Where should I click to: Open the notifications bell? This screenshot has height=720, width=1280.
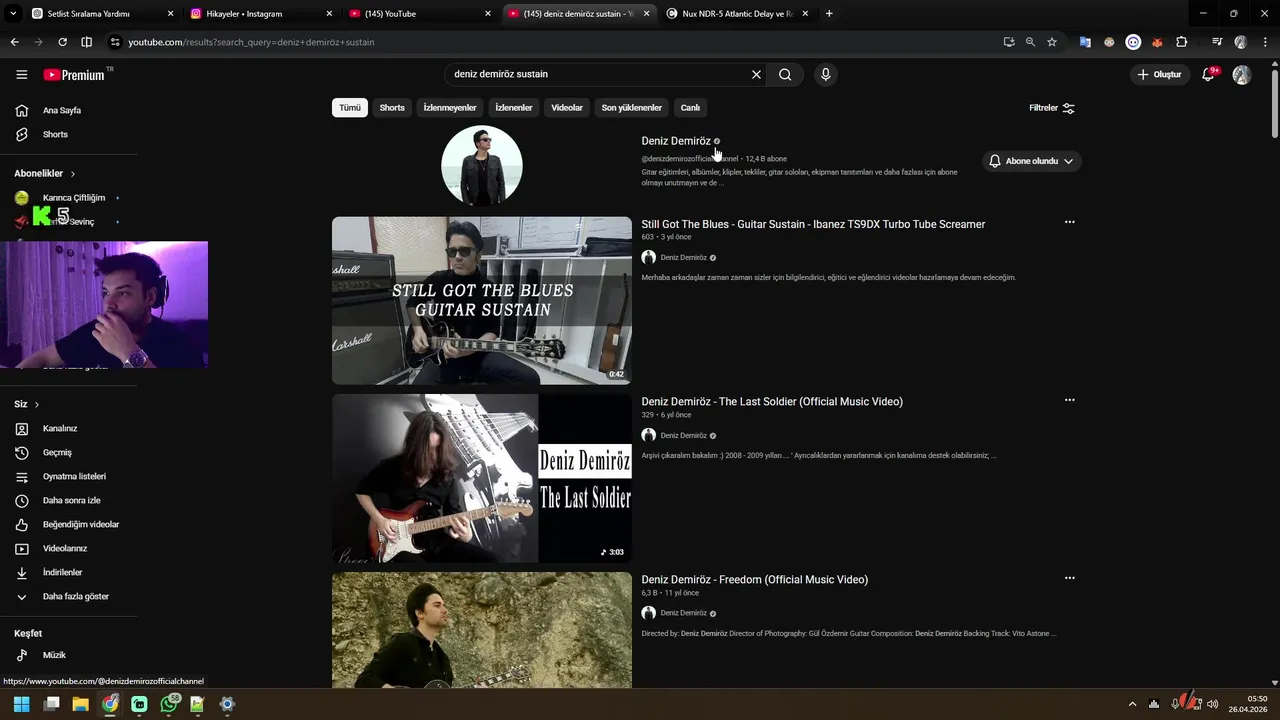[x=1208, y=74]
